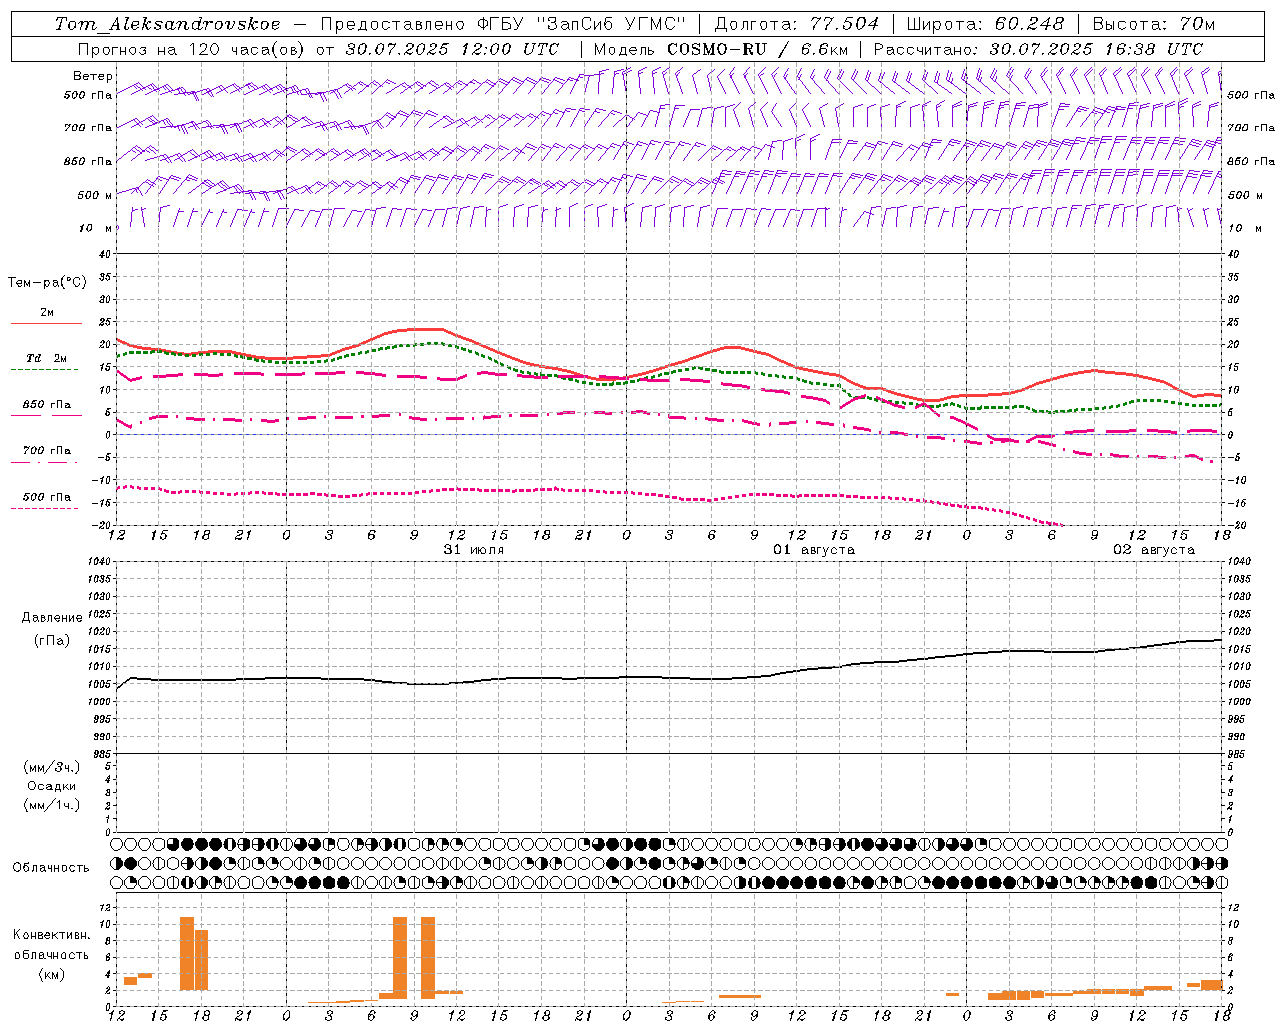Click the (мм/3ч.) precipitation unit label
This screenshot has height=1024, width=1280.
point(52,767)
